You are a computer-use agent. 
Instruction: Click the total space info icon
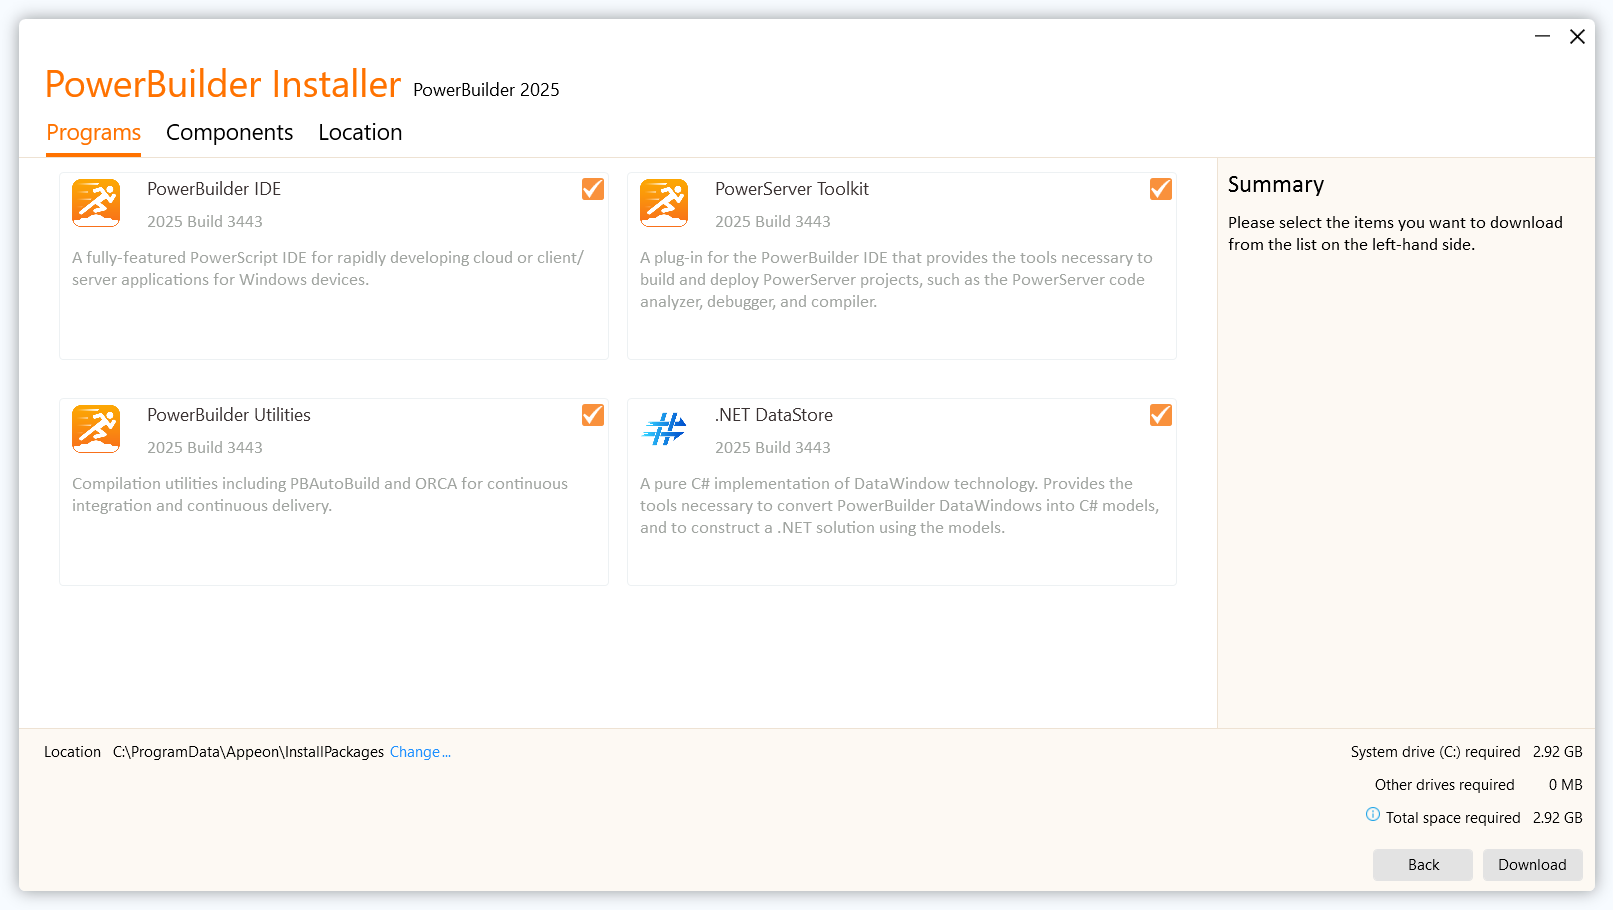click(1373, 815)
